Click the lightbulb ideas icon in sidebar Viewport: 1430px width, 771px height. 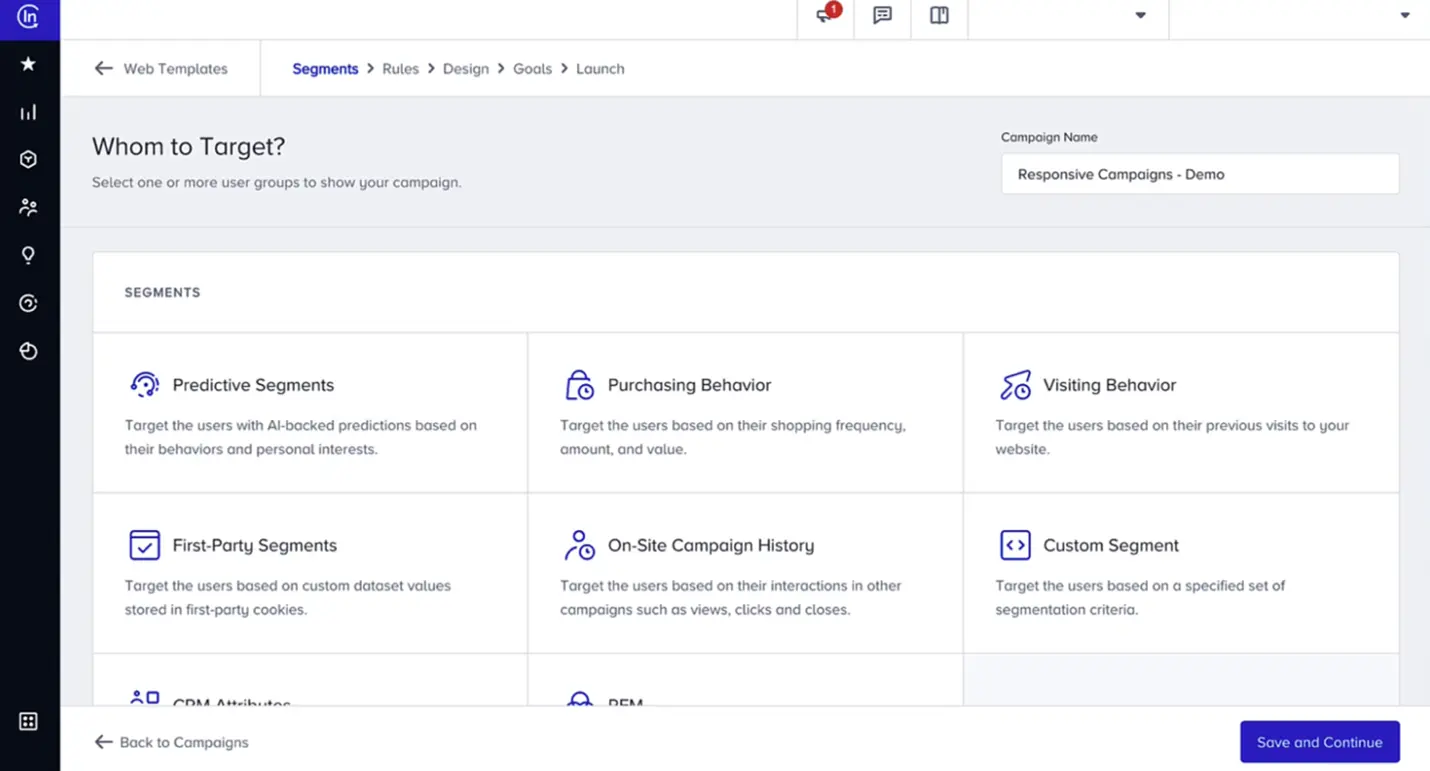pyautogui.click(x=28, y=255)
